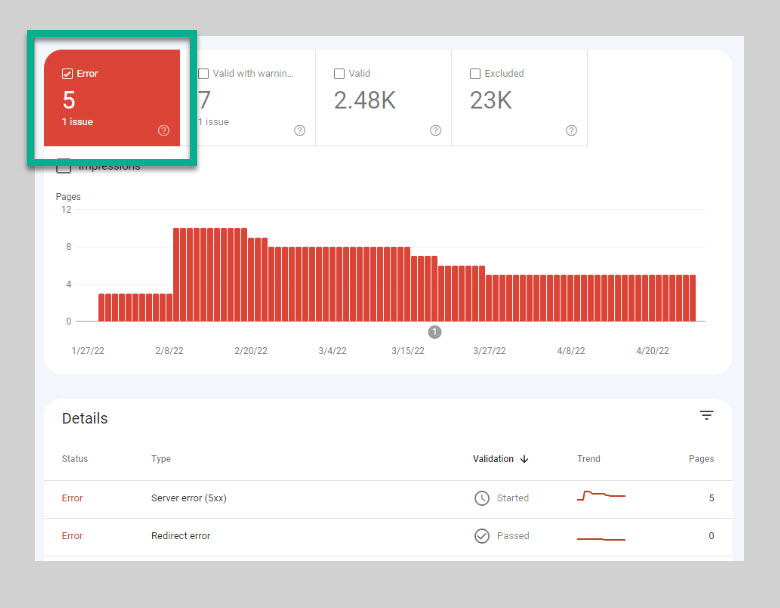Click the annotation marker on chart timeline
Image resolution: width=780 pixels, height=608 pixels.
434,332
